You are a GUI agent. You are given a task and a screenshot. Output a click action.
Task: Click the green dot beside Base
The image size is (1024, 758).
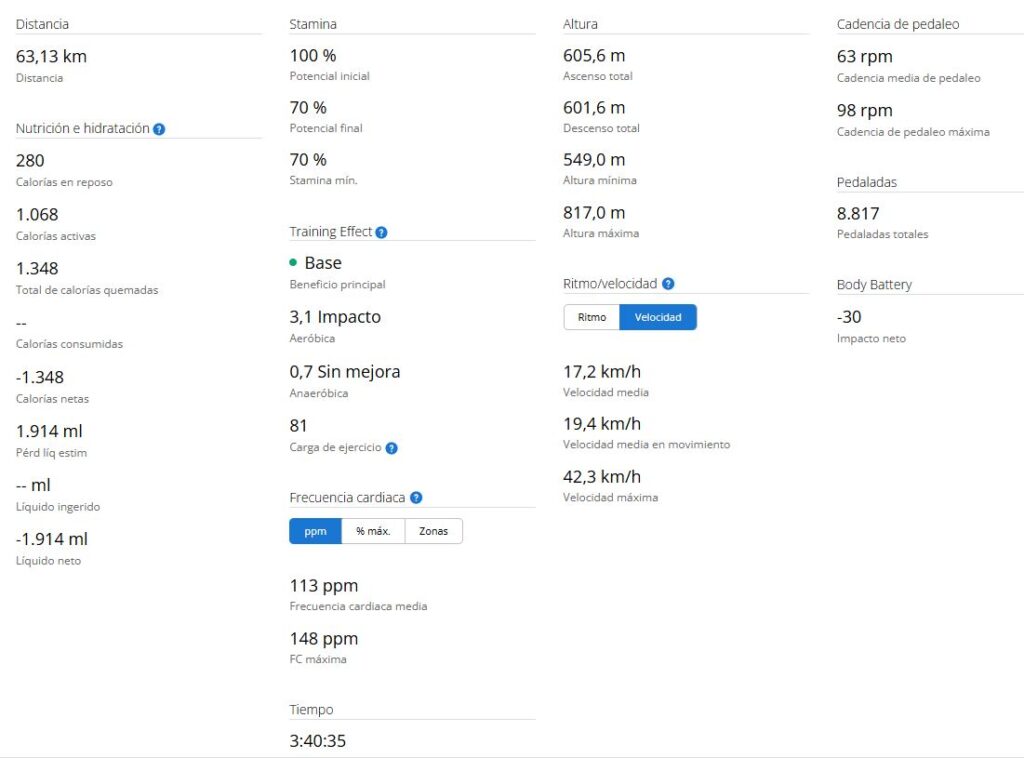coord(293,263)
